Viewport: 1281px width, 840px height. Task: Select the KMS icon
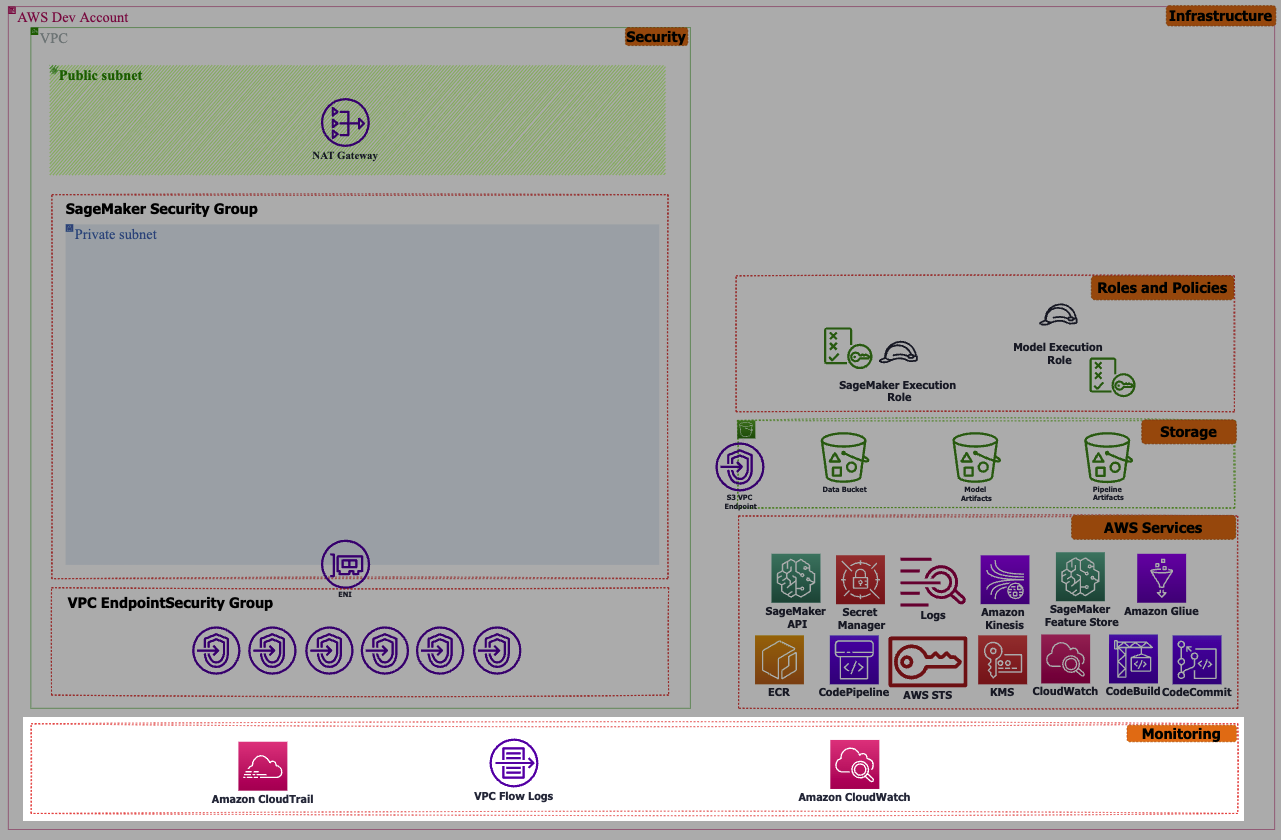[1002, 660]
